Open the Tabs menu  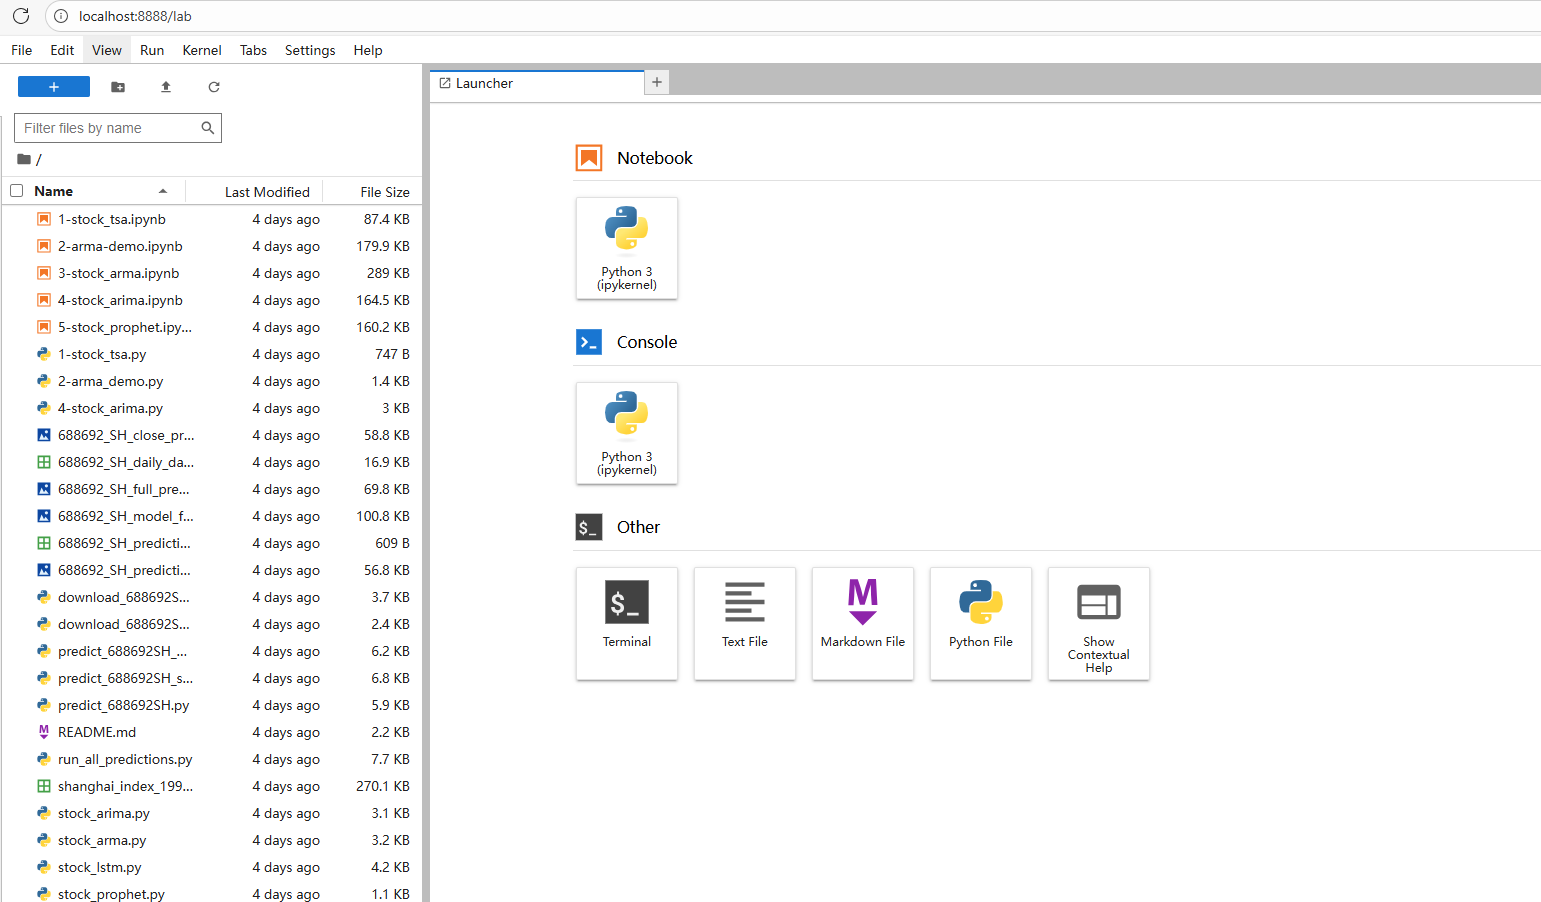253,50
